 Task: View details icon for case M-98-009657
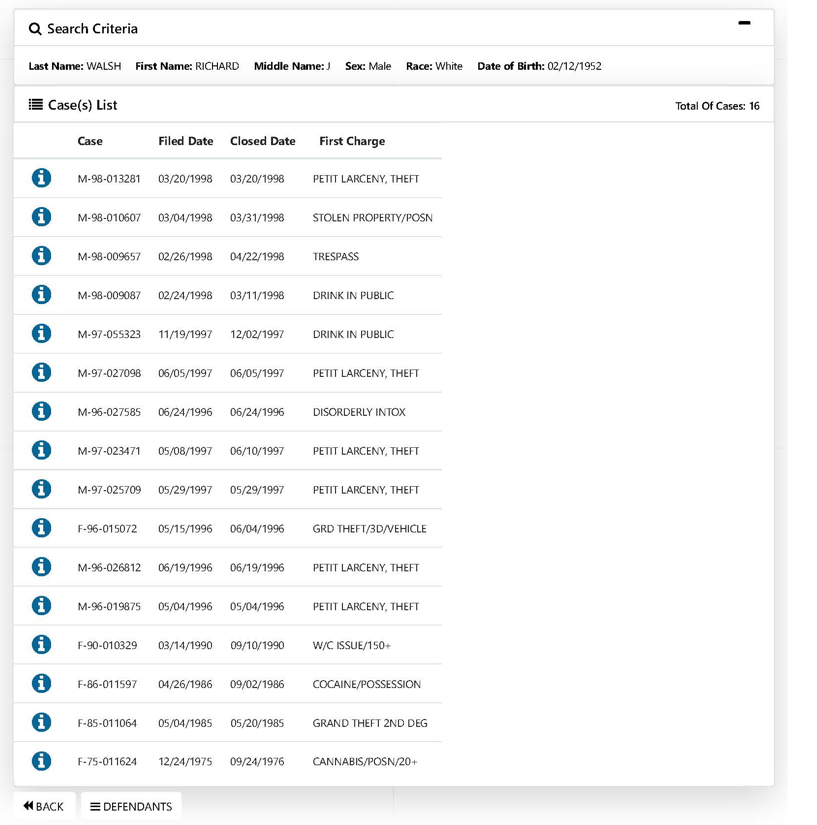pyautogui.click(x=41, y=256)
